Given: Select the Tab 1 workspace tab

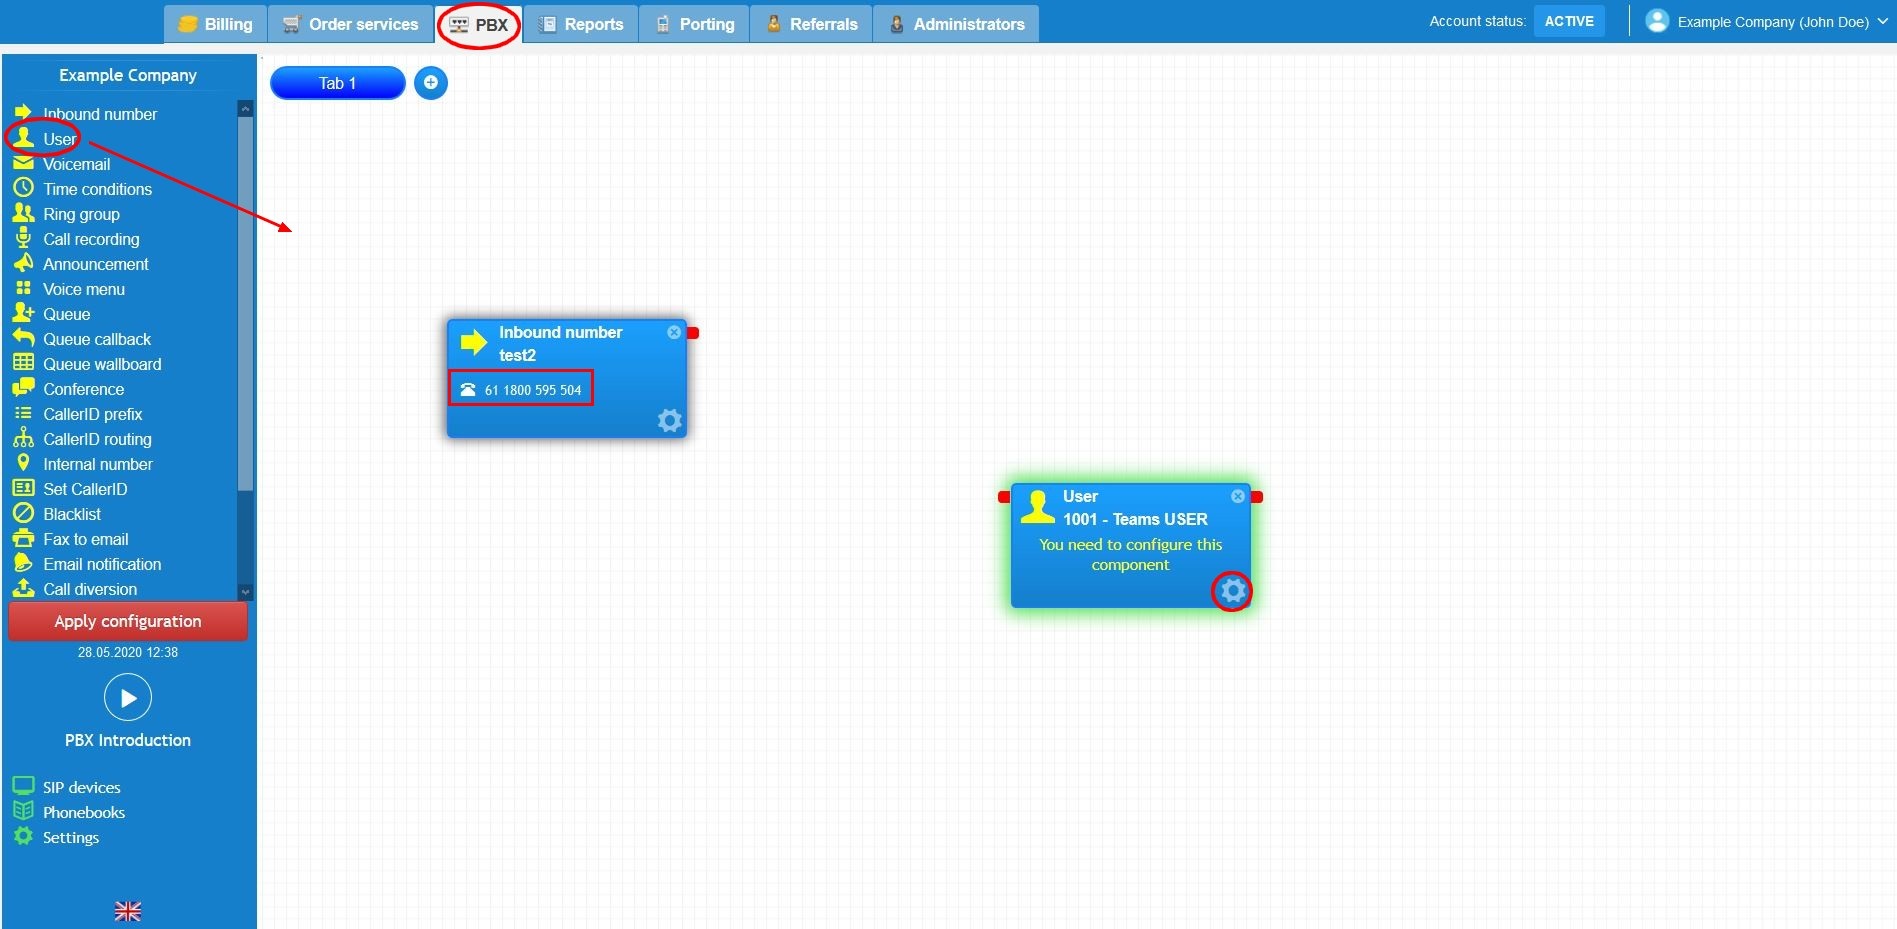Looking at the screenshot, I should [337, 82].
